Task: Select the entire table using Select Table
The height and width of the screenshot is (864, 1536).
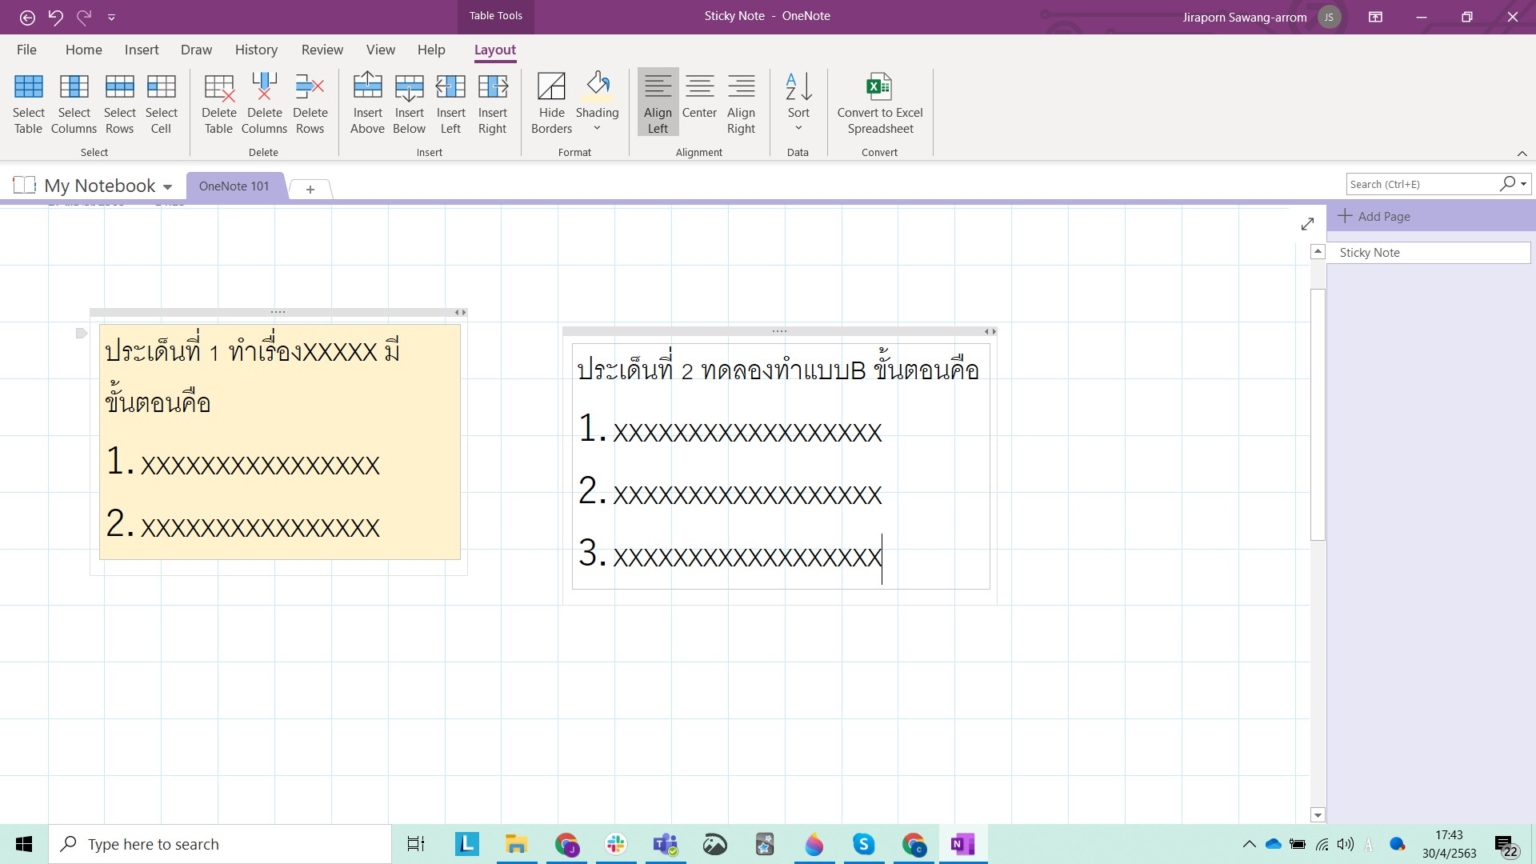Action: coord(28,102)
